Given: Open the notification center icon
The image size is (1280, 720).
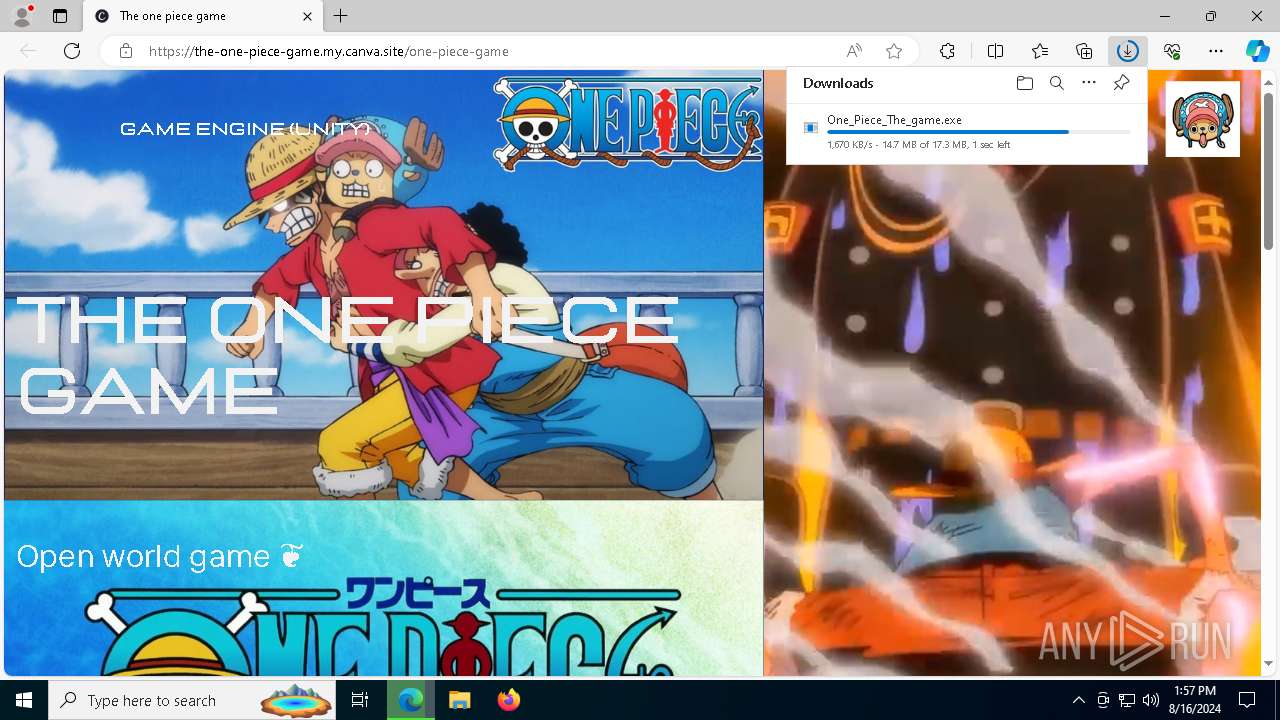Looking at the screenshot, I should coord(1247,700).
